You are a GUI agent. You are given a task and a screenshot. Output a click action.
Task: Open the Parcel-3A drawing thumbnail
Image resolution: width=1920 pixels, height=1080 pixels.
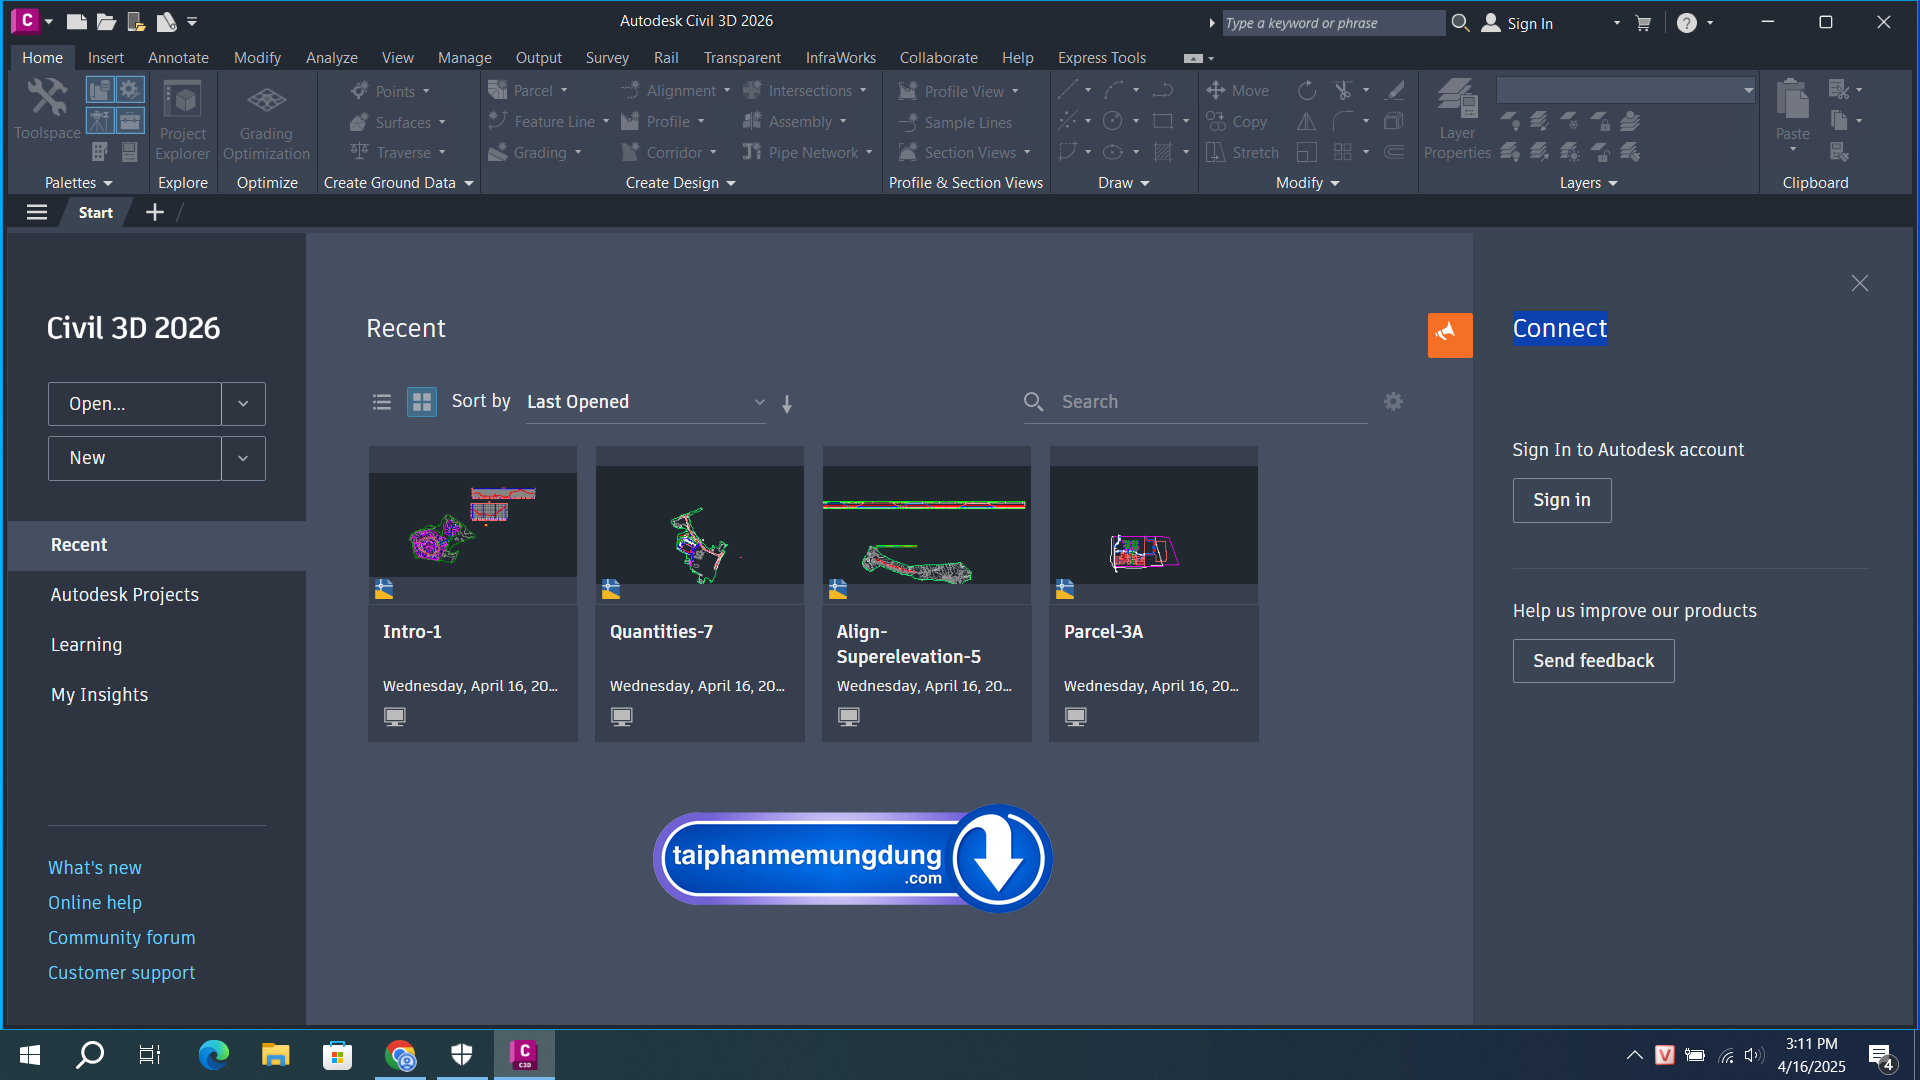click(1154, 525)
